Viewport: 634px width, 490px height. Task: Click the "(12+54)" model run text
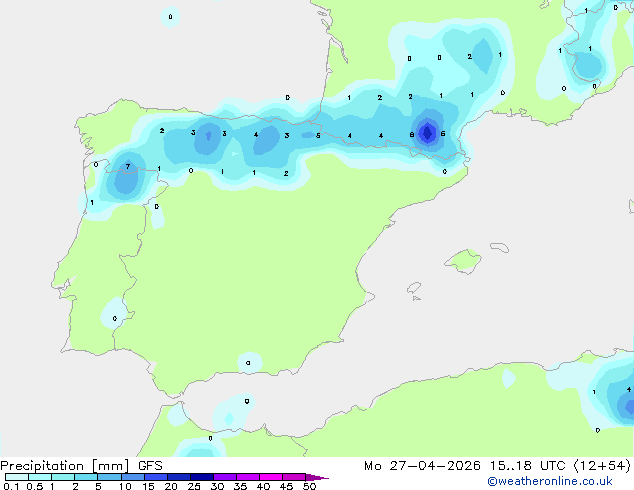[602, 466]
